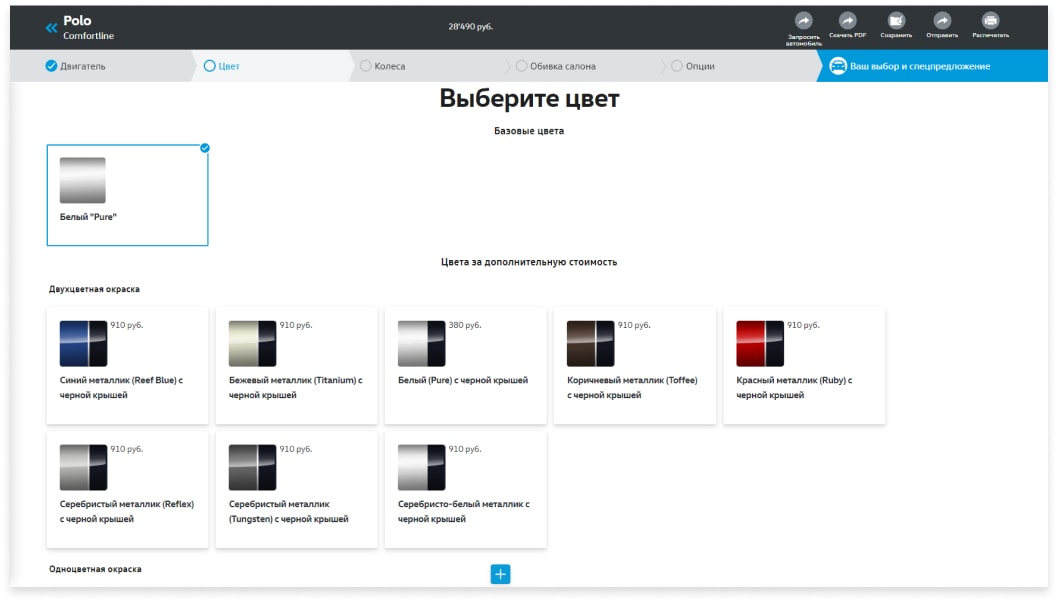Viewport: 1058px width, 602px height.
Task: Click the Выберите цвет page title
Action: point(529,99)
